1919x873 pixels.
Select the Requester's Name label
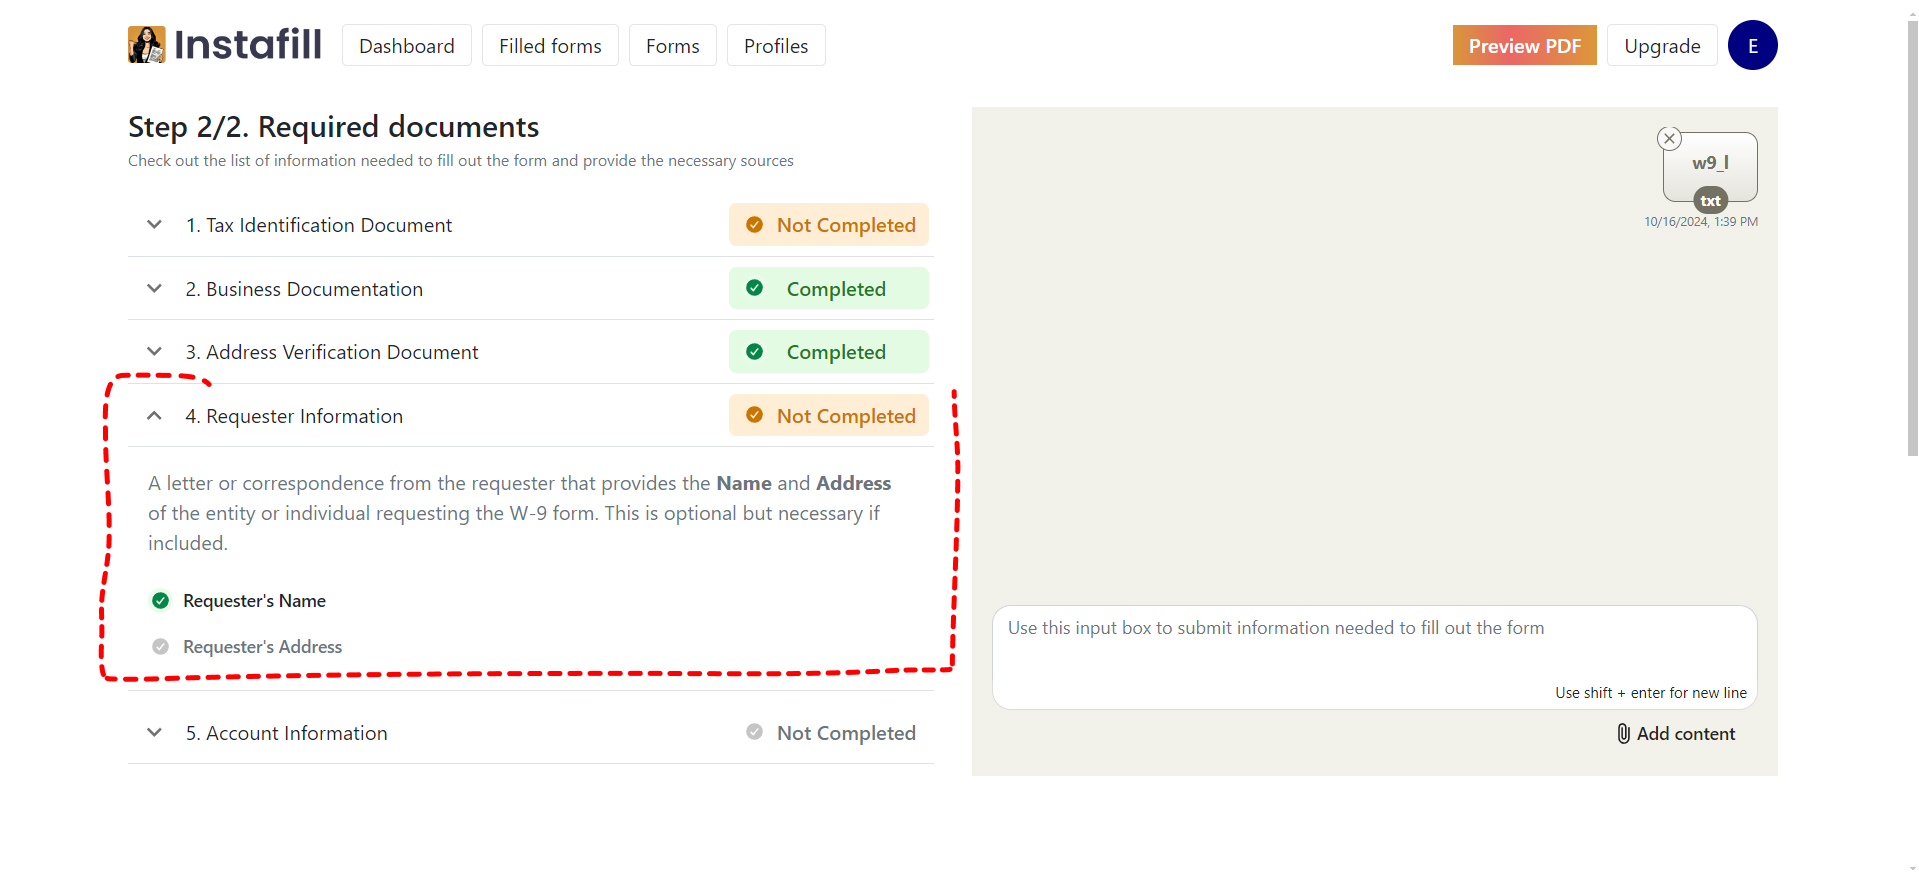tap(254, 601)
